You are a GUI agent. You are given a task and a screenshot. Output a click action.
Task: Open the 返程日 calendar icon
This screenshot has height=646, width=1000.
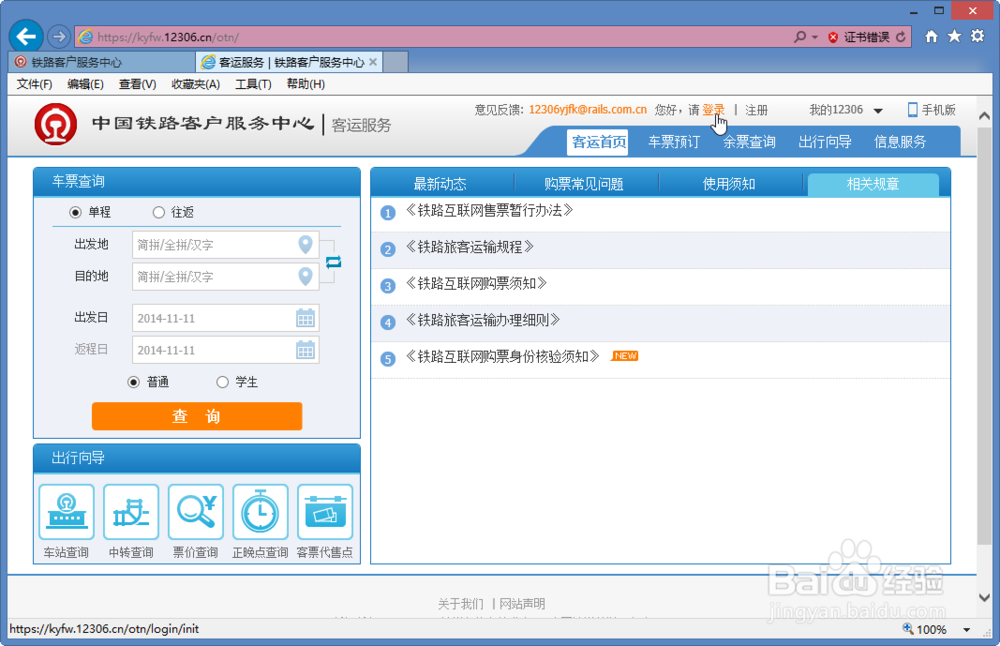click(x=305, y=349)
